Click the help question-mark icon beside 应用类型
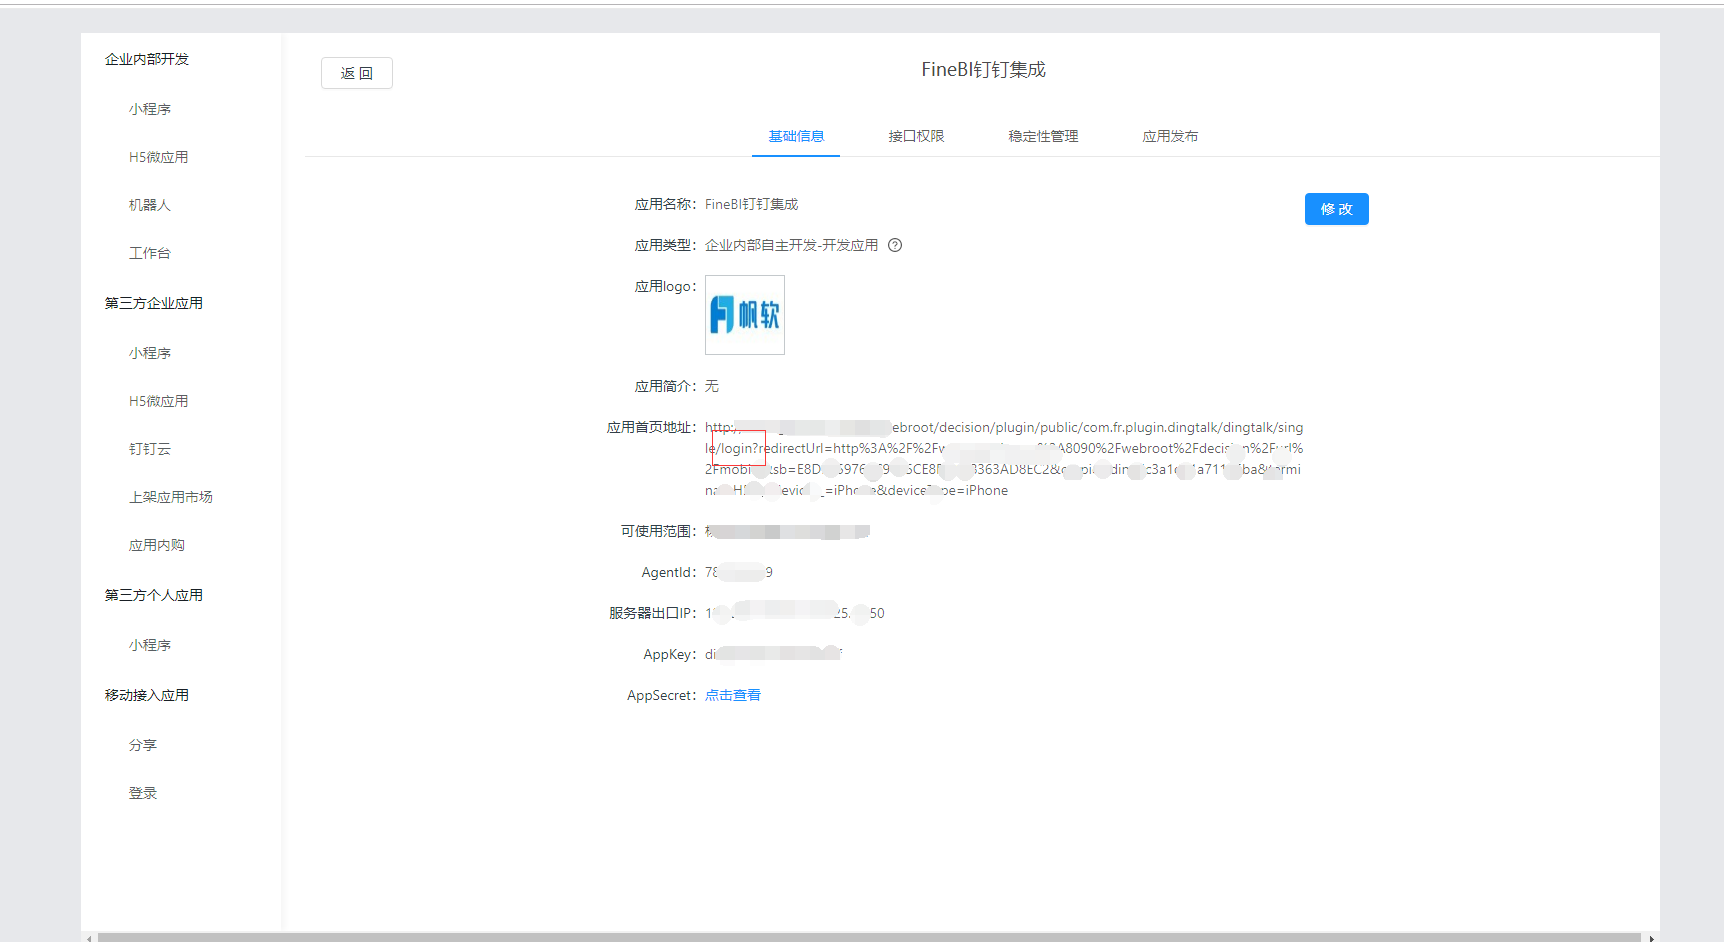Viewport: 1724px width, 942px height. [895, 245]
